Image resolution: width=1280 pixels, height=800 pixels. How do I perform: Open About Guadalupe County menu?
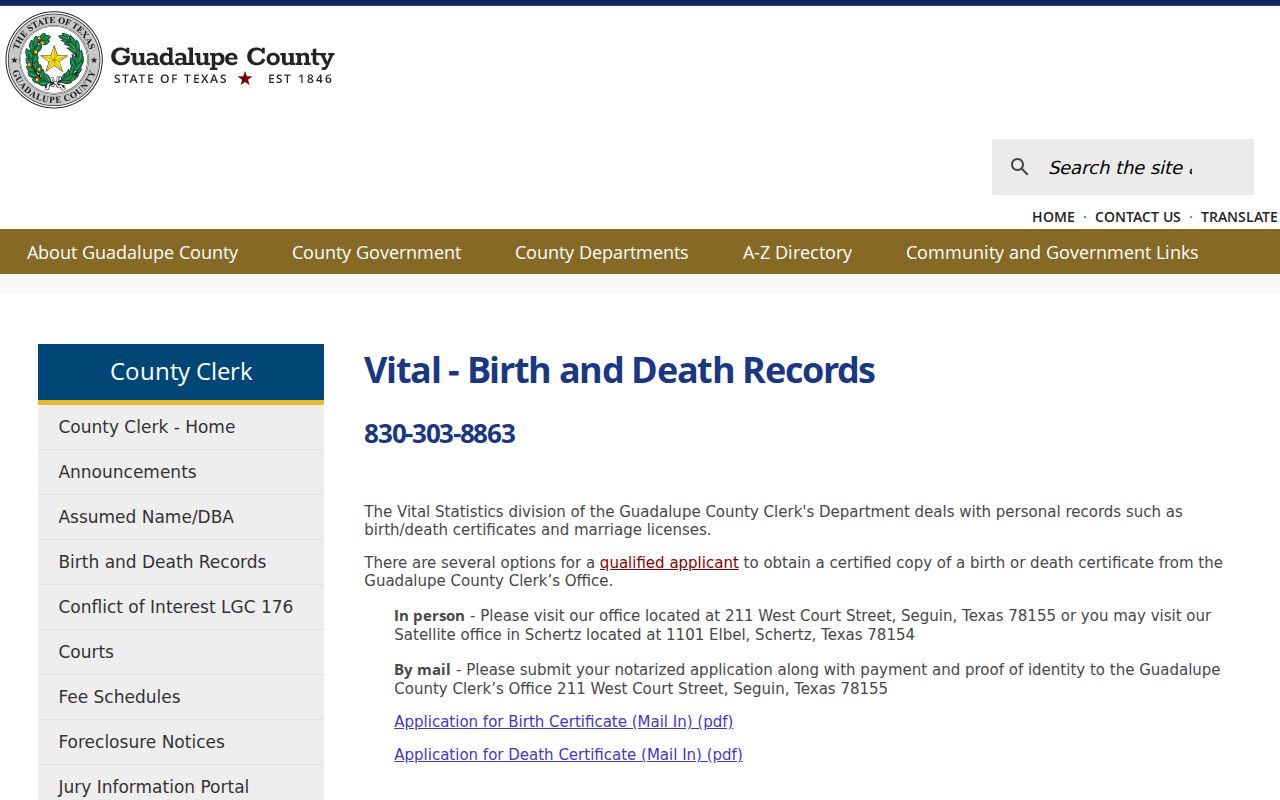[132, 252]
